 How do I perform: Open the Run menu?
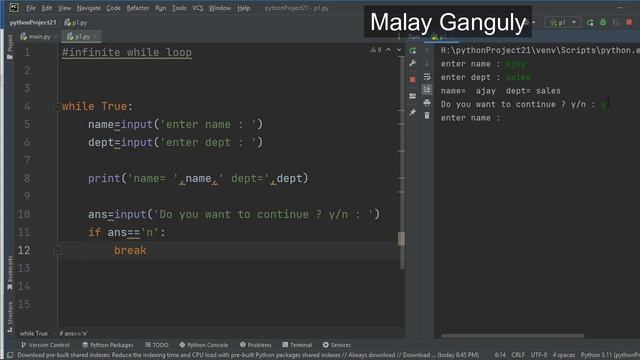tap(161, 8)
